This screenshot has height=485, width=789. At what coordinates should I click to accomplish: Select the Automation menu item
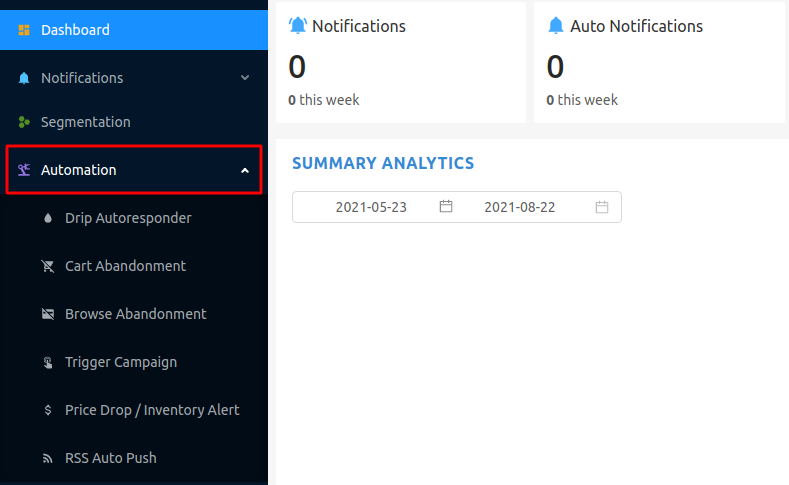[134, 170]
